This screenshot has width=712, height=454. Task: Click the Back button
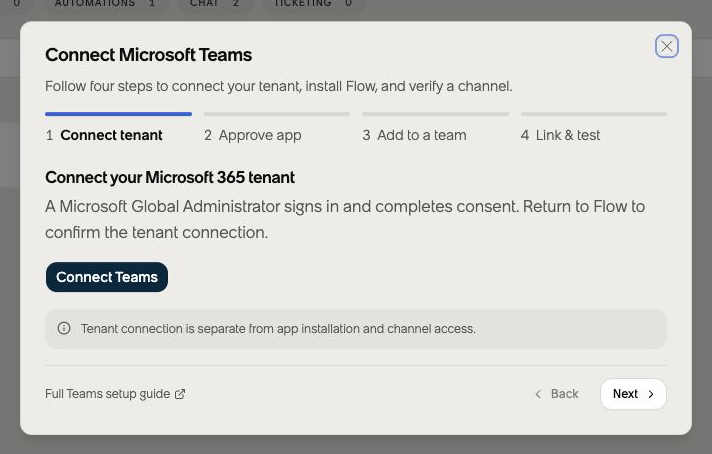click(x=557, y=394)
